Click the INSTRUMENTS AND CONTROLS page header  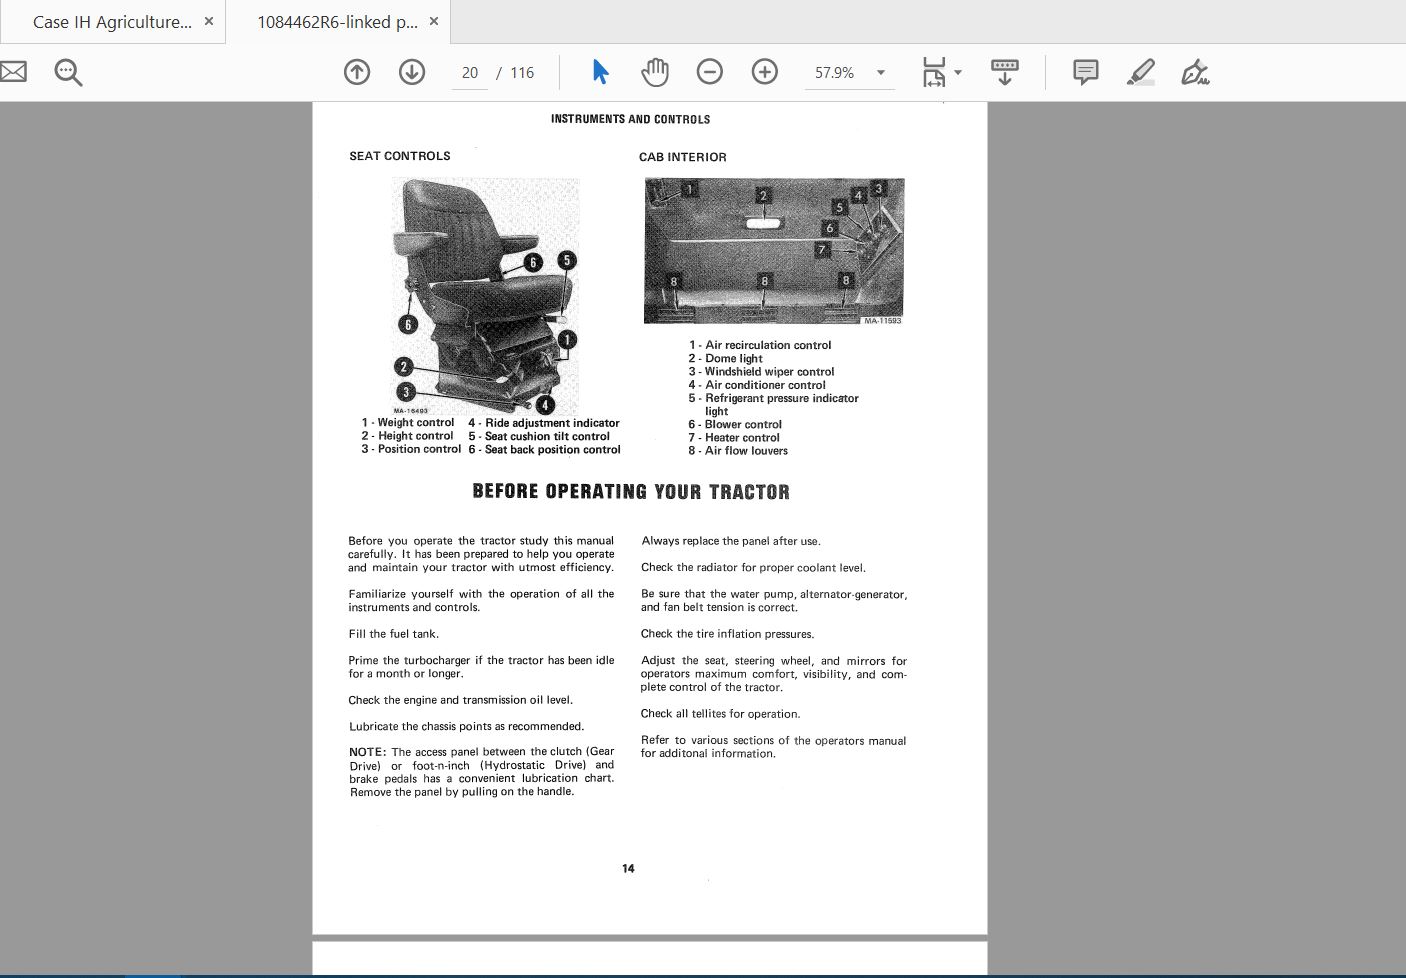pos(631,119)
